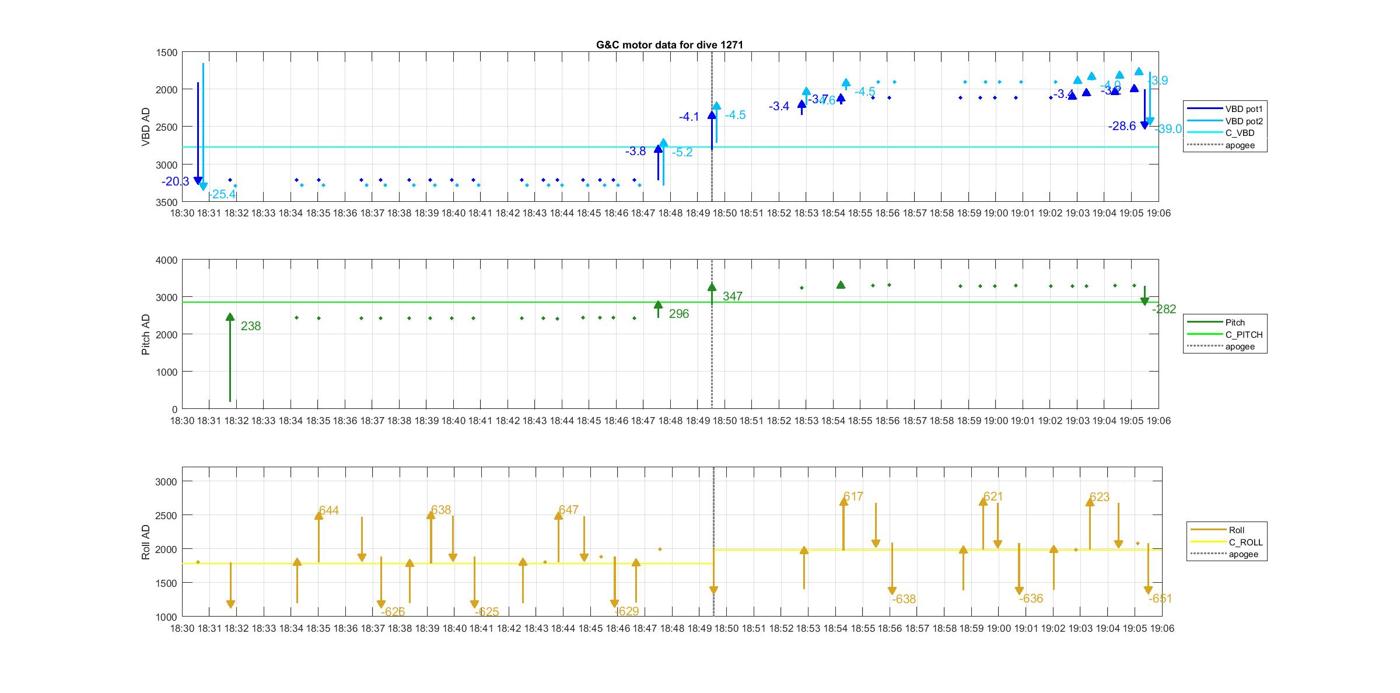Click '19:06' tick under the Roll plot

pos(1161,629)
